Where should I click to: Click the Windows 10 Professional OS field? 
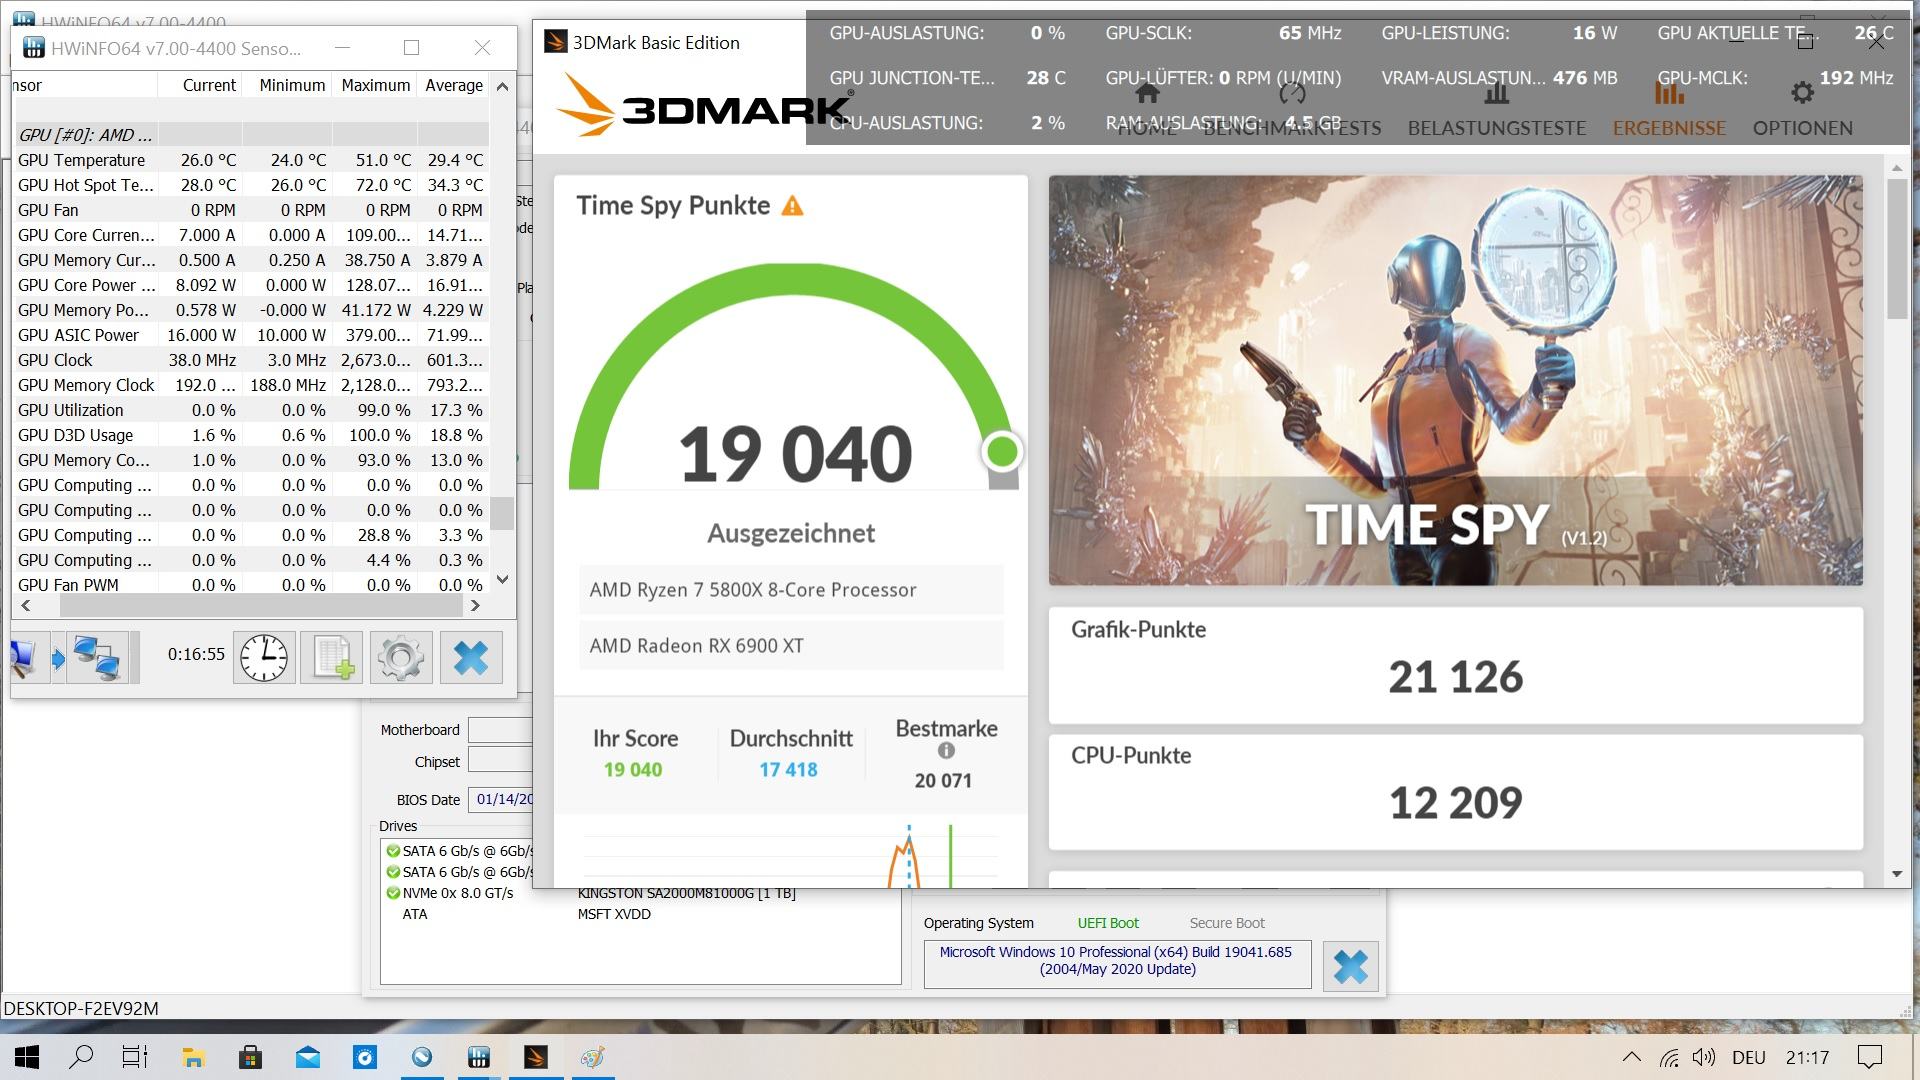point(1117,965)
